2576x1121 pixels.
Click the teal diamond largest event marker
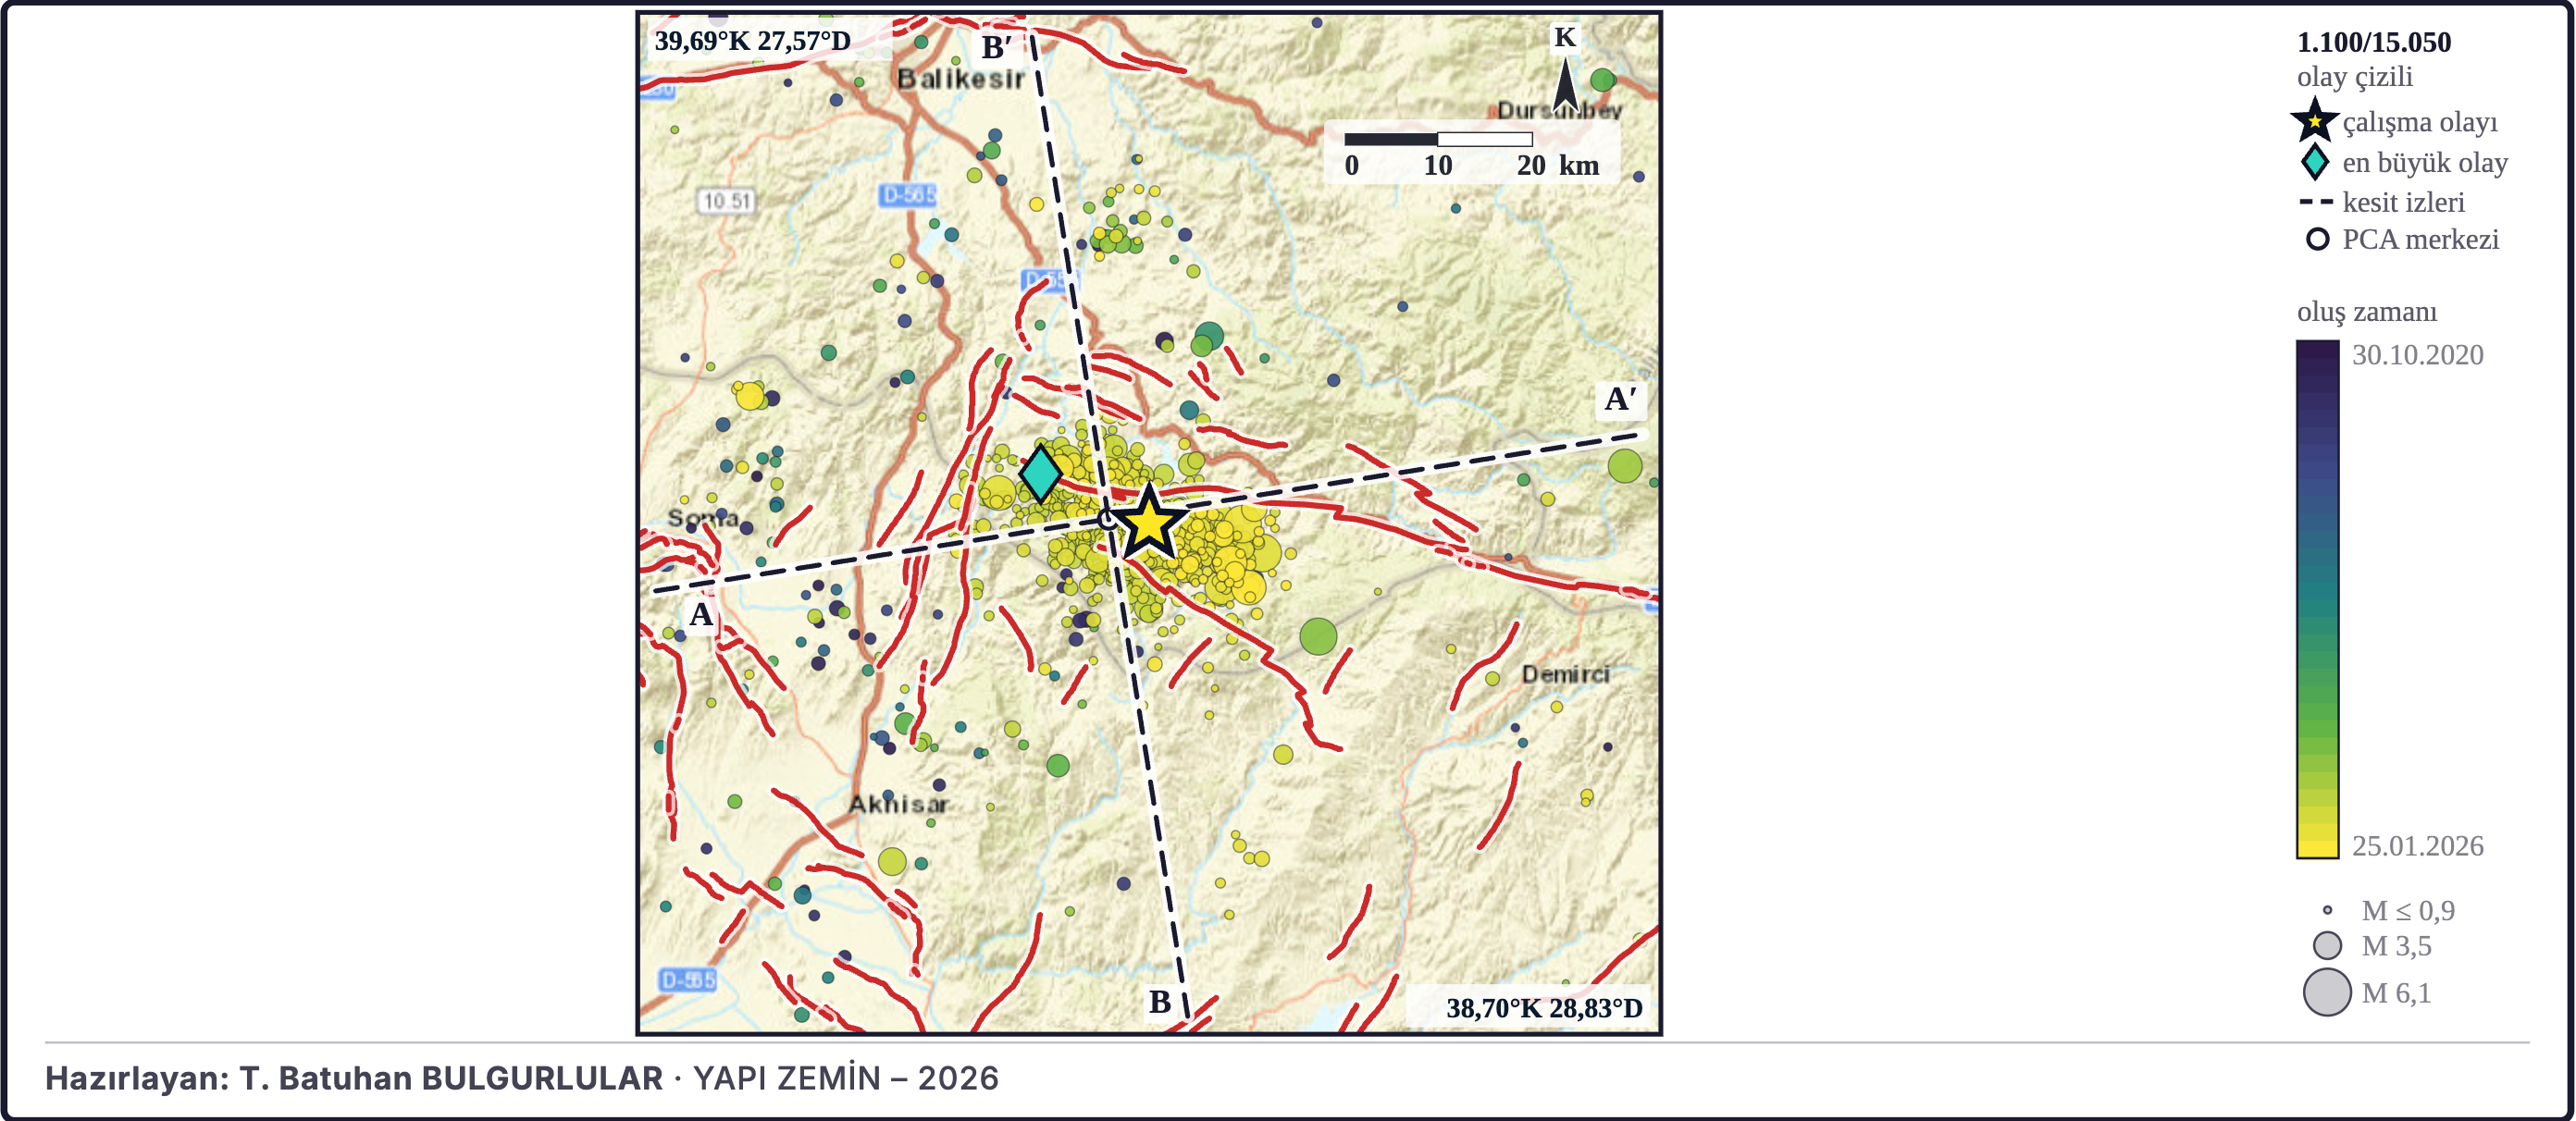[1041, 473]
